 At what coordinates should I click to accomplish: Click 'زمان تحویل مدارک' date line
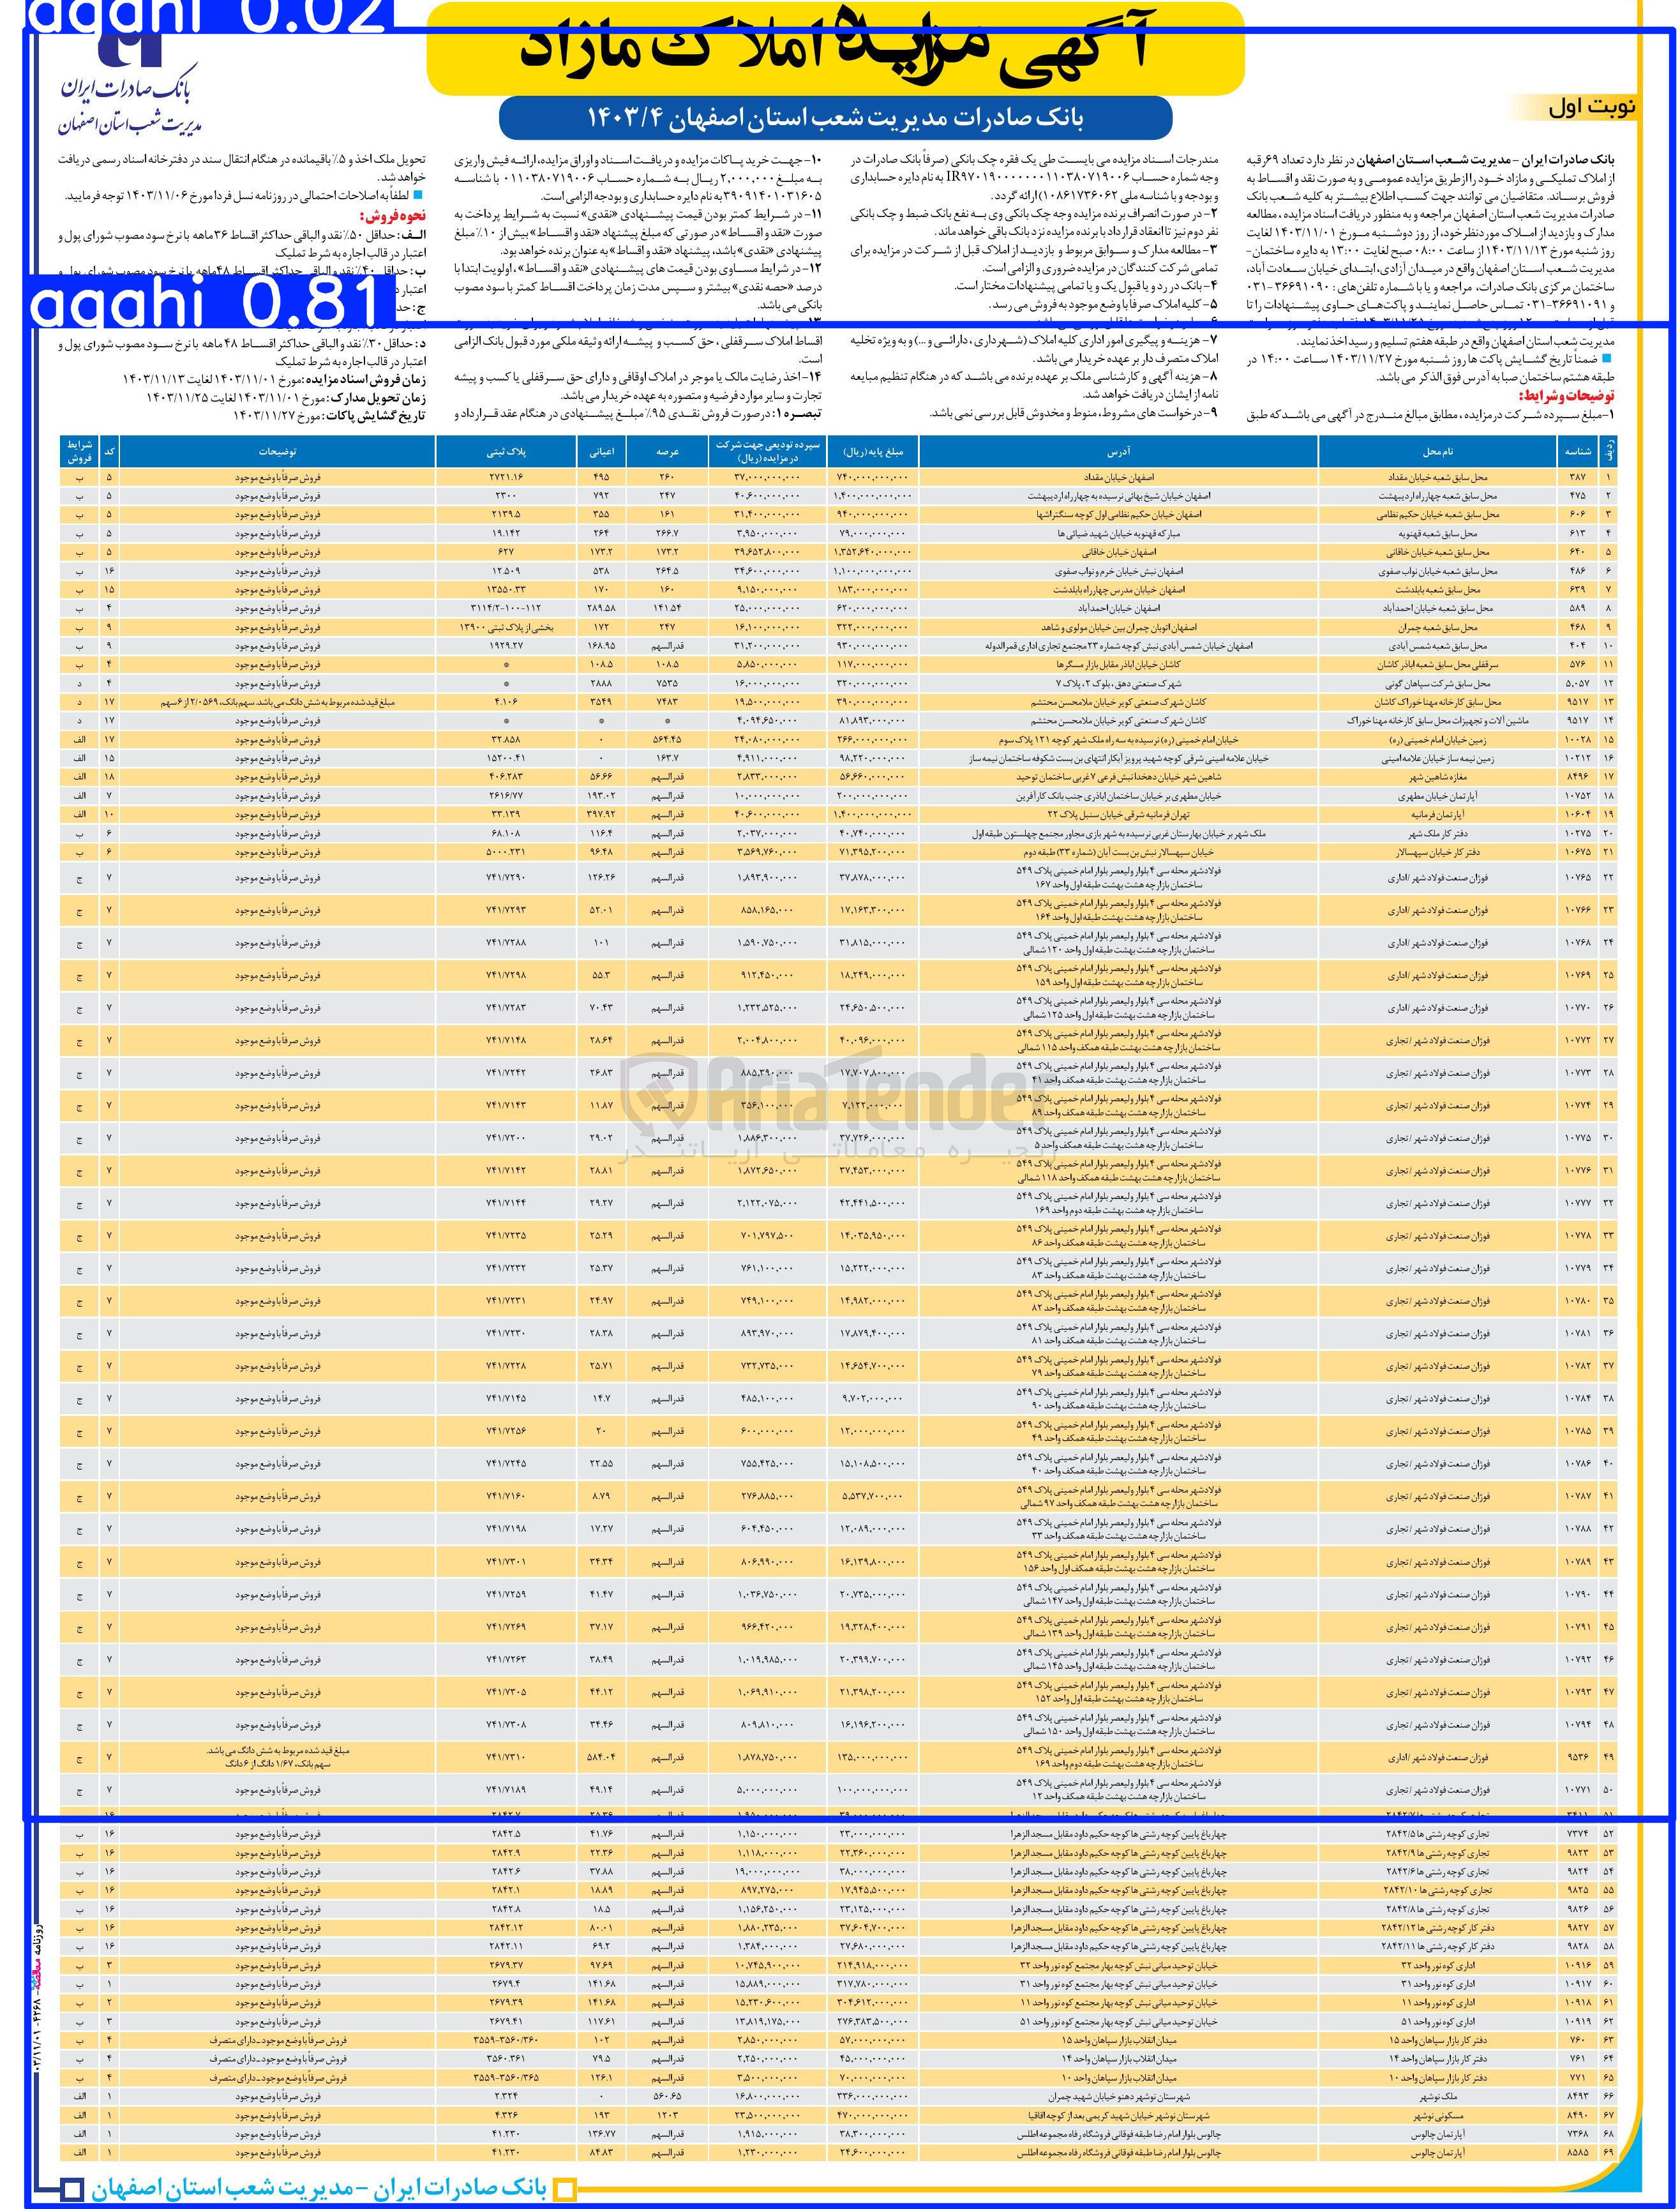[286, 397]
